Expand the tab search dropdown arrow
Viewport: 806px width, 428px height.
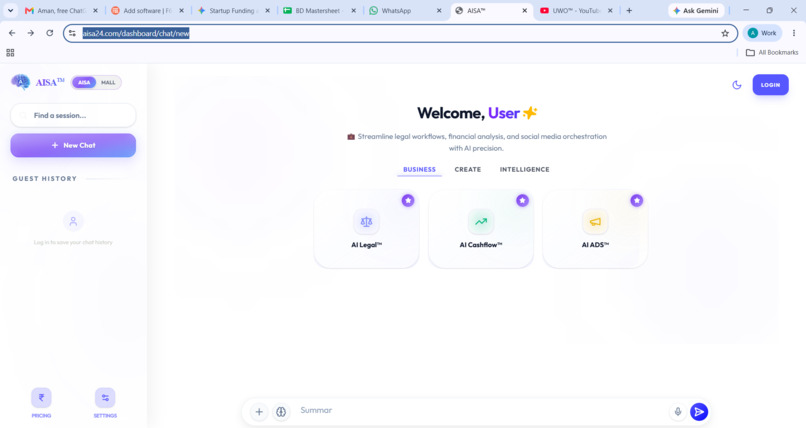10,10
